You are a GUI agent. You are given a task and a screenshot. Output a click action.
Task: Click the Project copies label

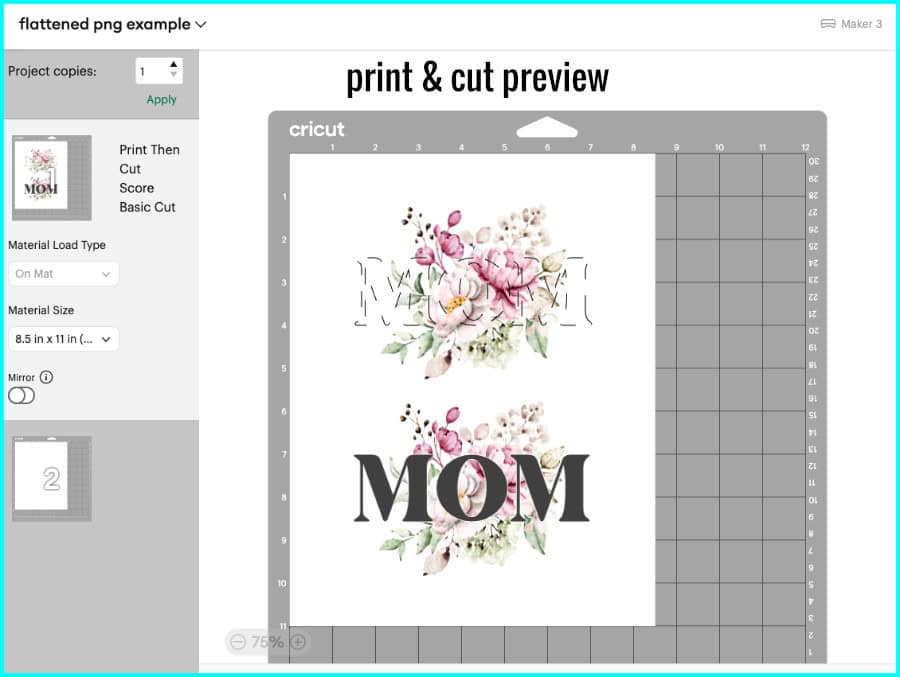(52, 71)
